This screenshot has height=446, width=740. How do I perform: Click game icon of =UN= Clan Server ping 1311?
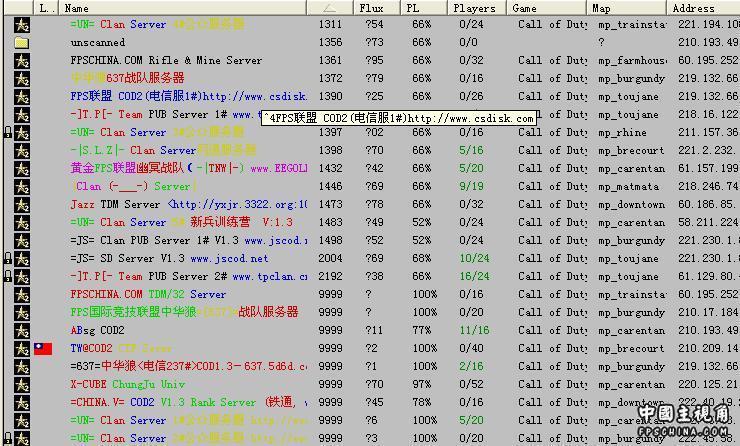(22, 25)
